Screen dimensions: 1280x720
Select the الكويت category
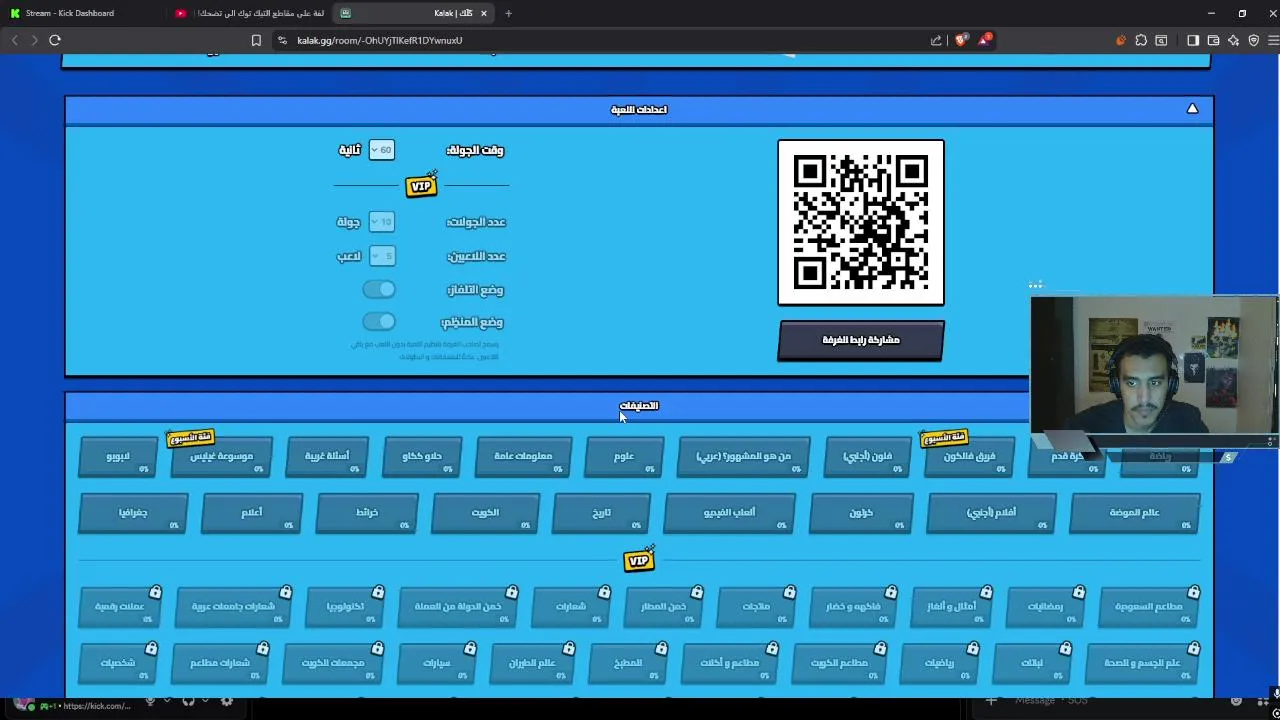(x=485, y=513)
